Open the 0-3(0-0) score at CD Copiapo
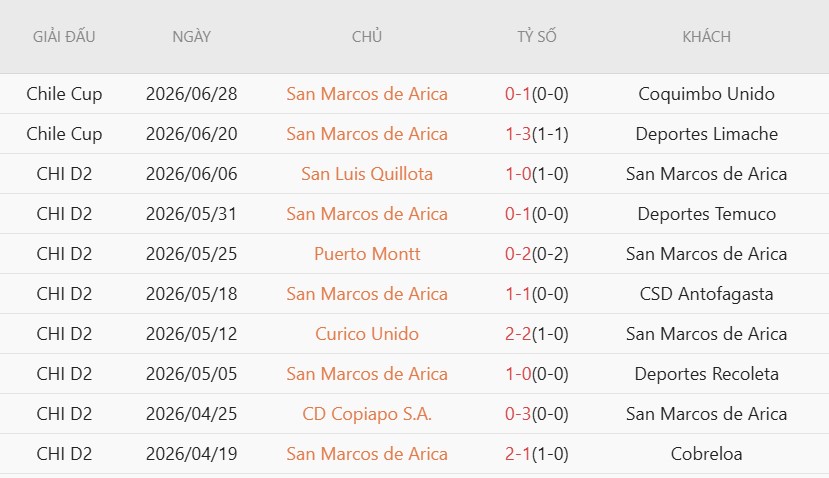The width and height of the screenshot is (829, 478). point(537,413)
